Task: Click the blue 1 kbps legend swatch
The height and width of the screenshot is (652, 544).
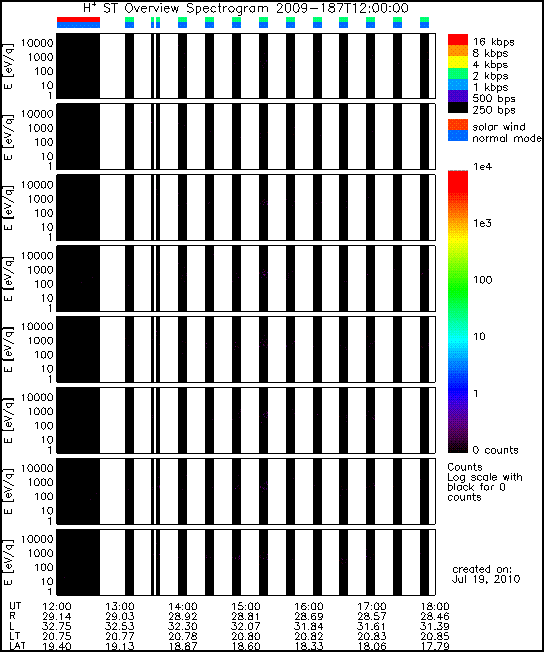Action: tap(457, 85)
